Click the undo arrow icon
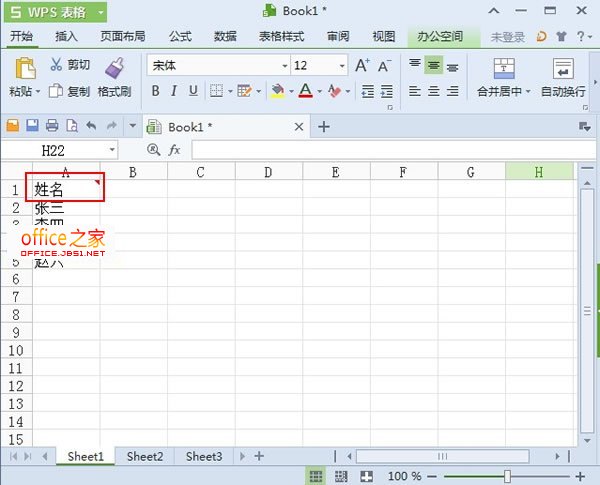This screenshot has width=600, height=485. 91,125
